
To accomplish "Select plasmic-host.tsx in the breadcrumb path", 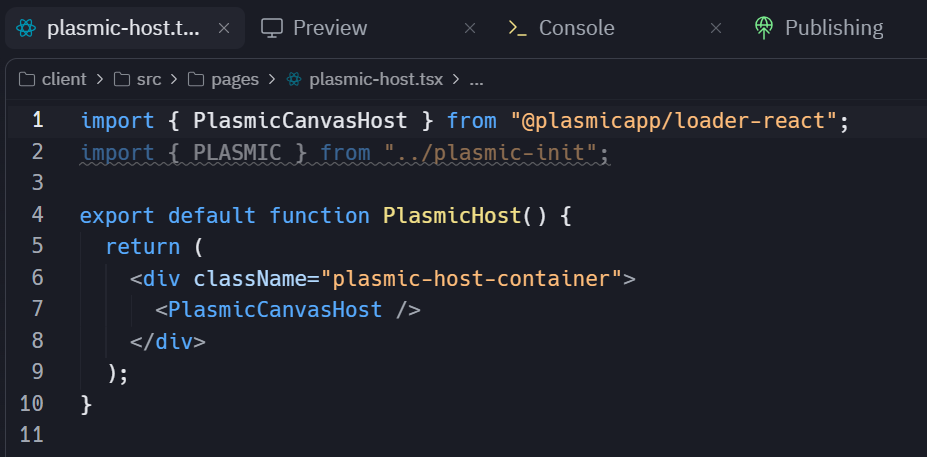I will click(377, 79).
